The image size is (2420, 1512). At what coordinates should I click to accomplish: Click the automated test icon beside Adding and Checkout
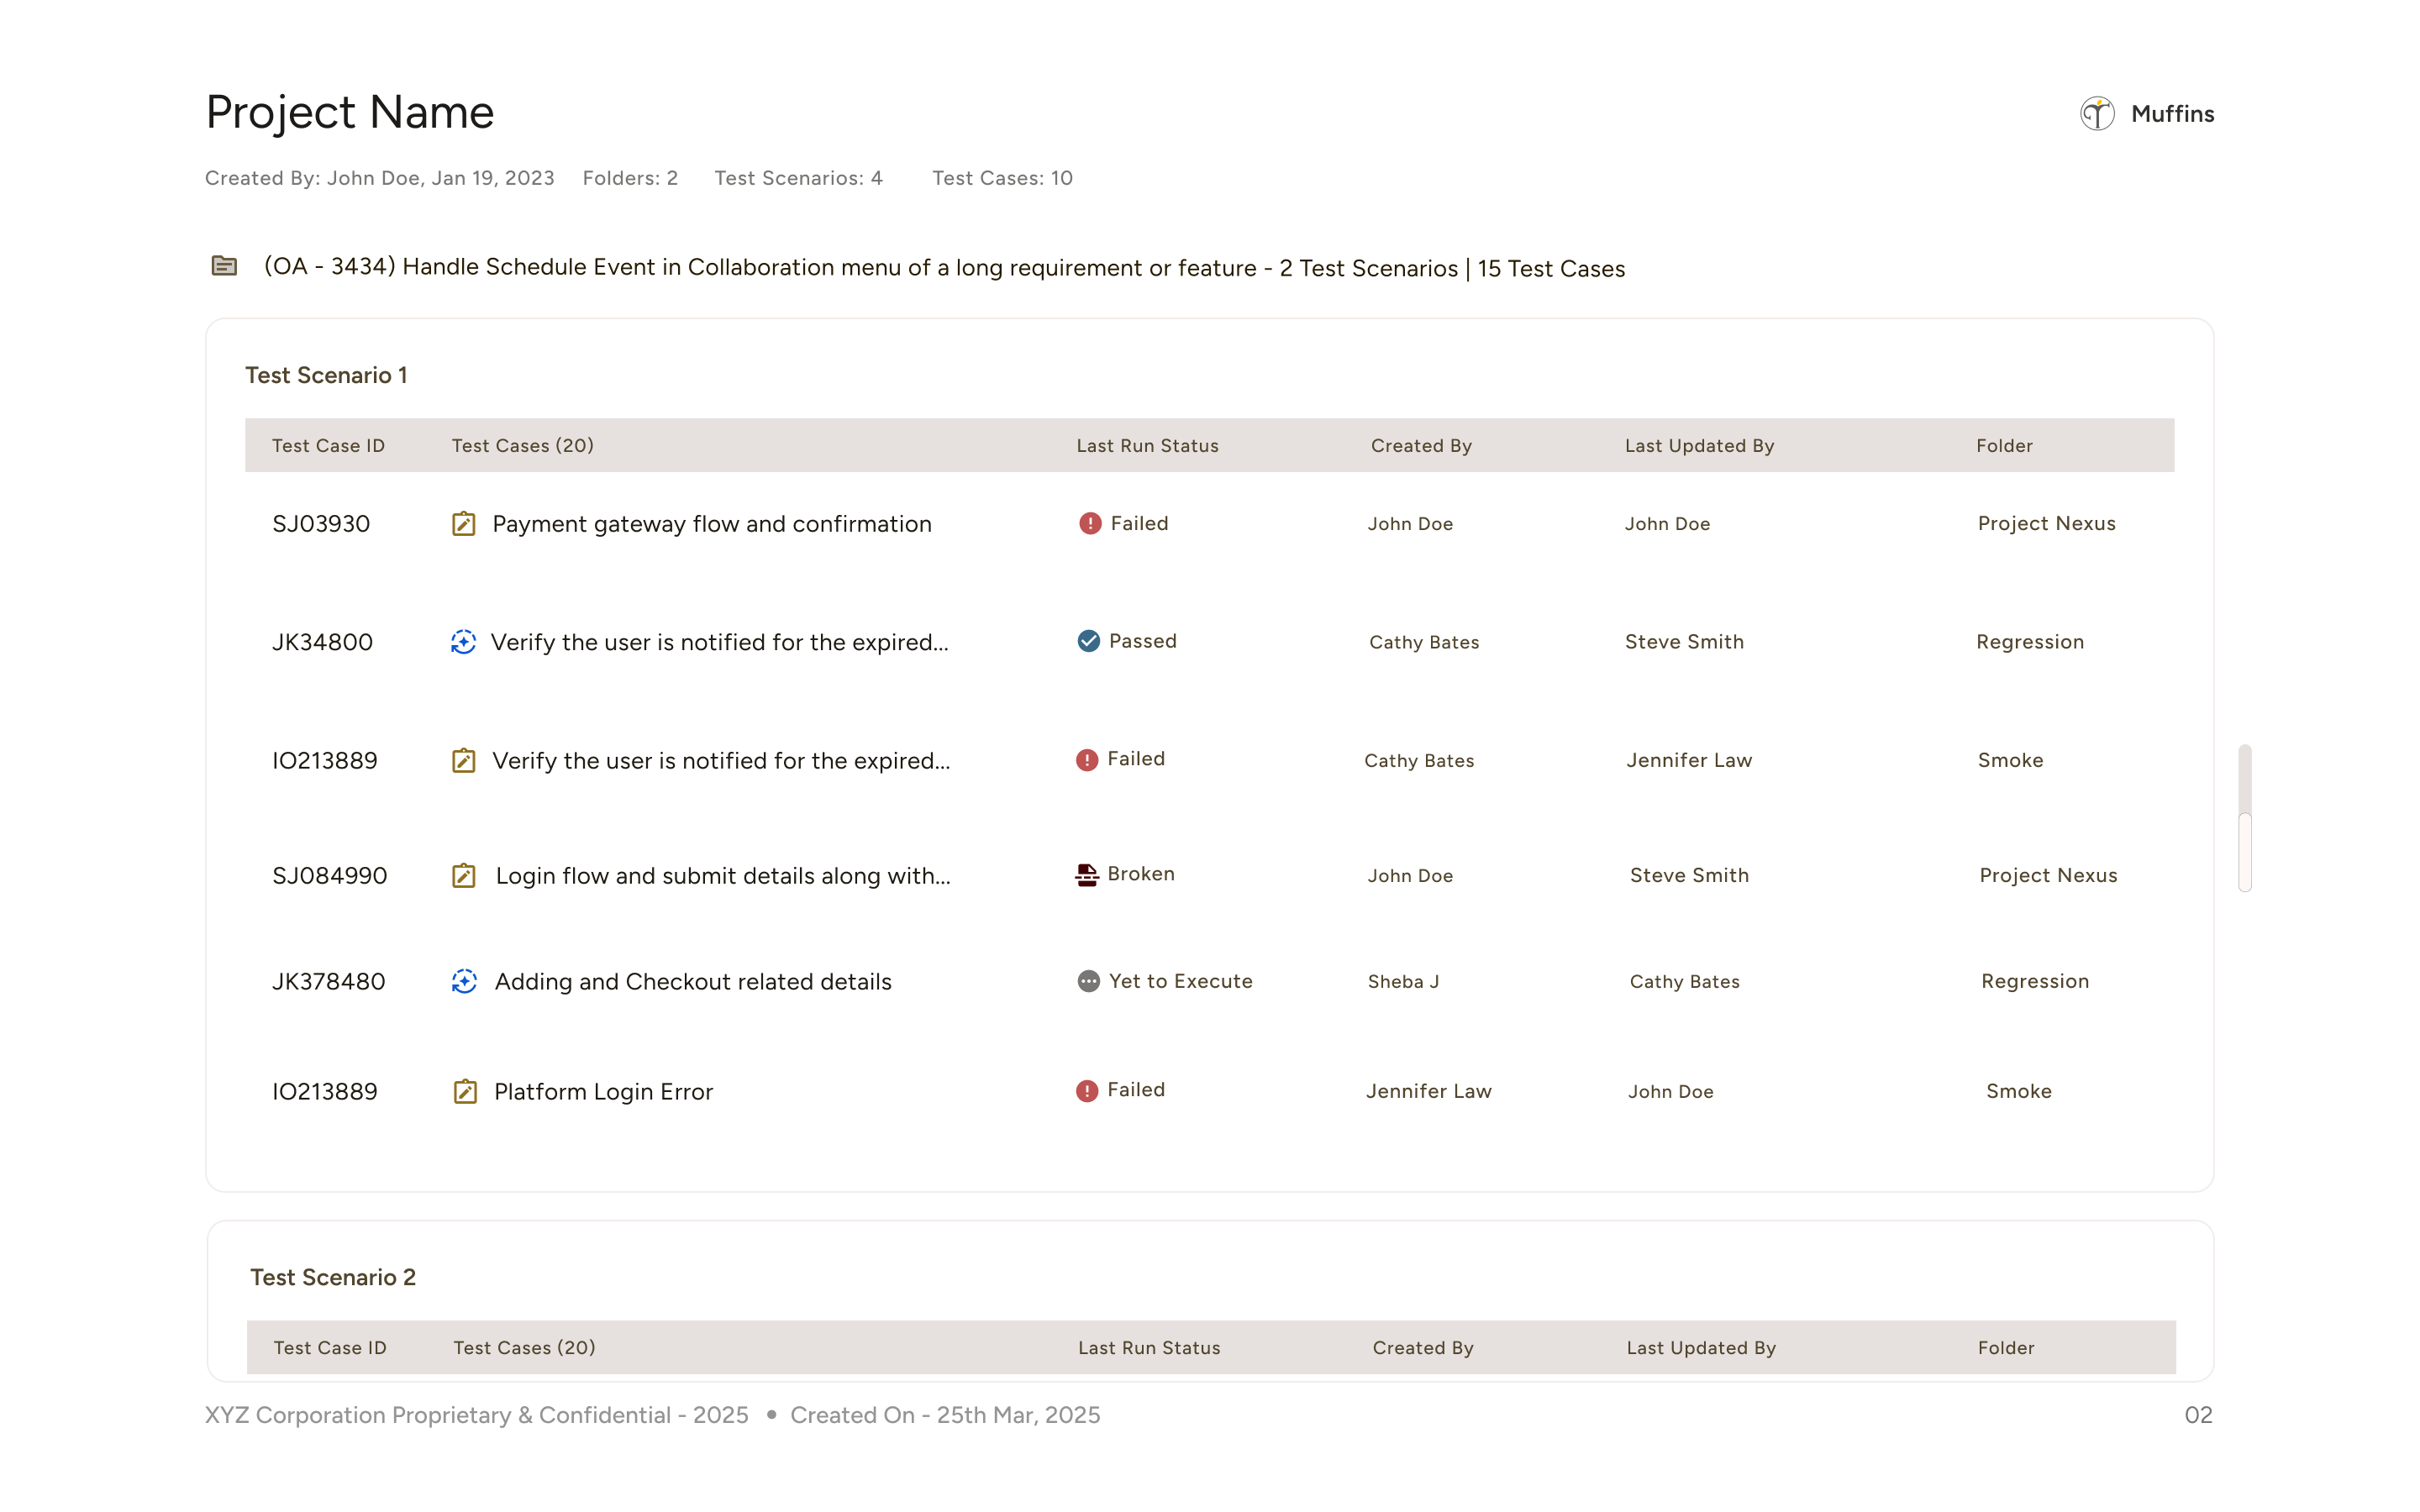(463, 981)
